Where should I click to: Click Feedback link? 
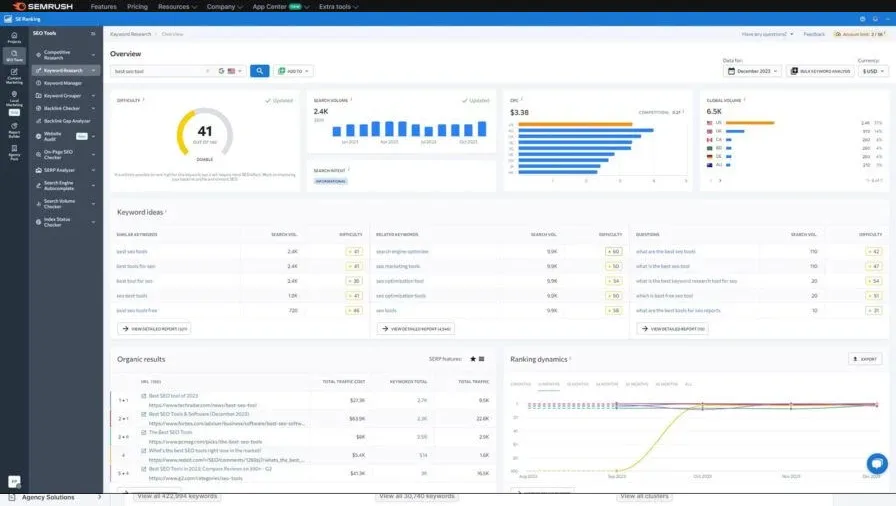click(814, 34)
